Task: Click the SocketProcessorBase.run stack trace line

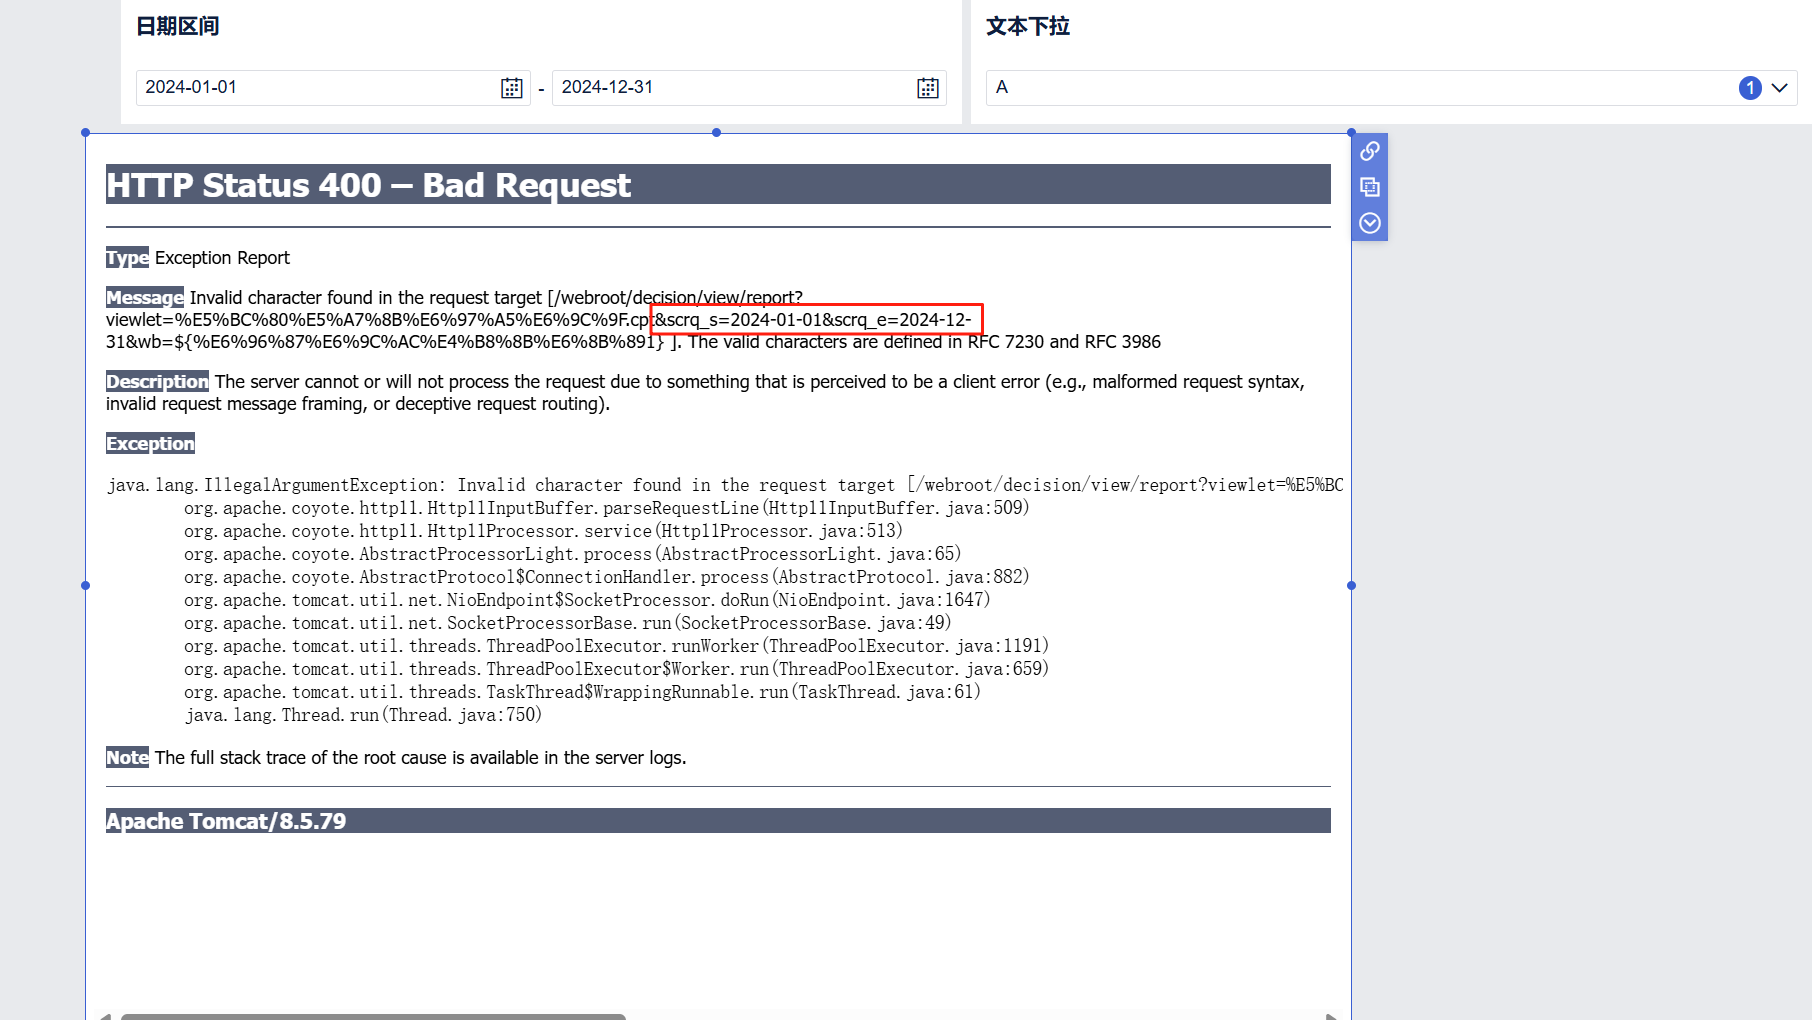Action: click(567, 623)
